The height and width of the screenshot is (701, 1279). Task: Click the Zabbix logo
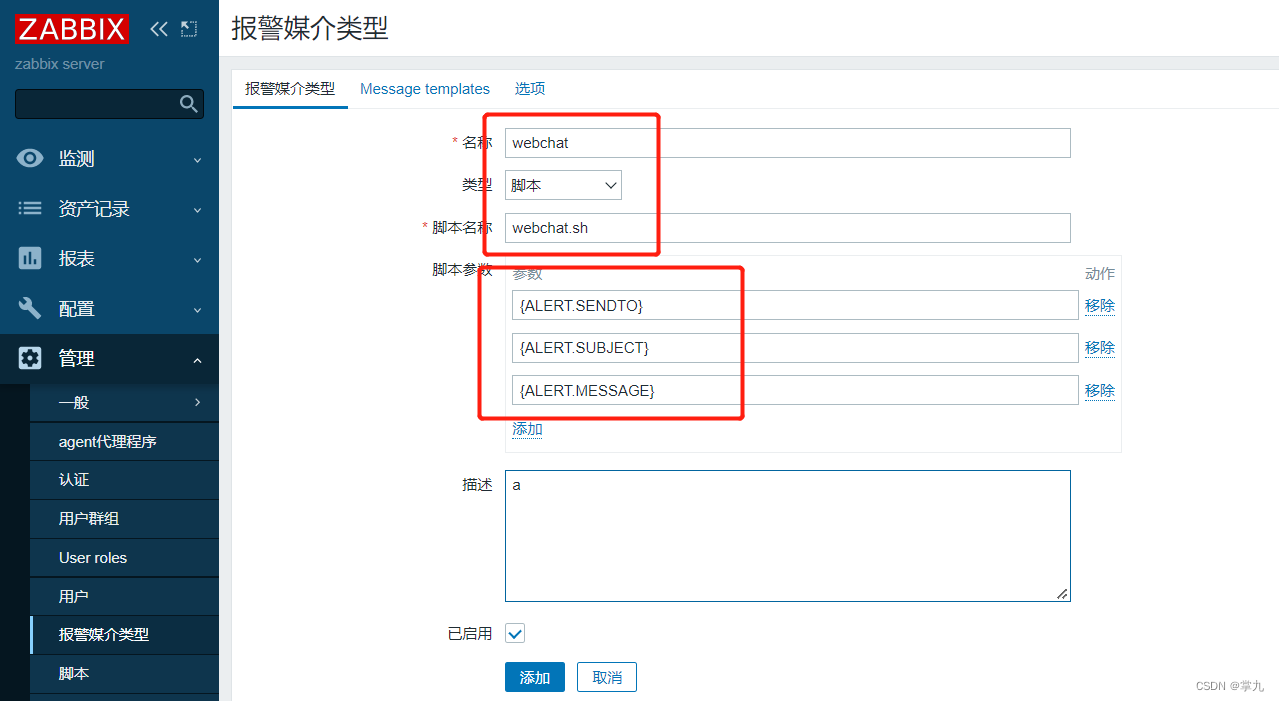click(72, 29)
